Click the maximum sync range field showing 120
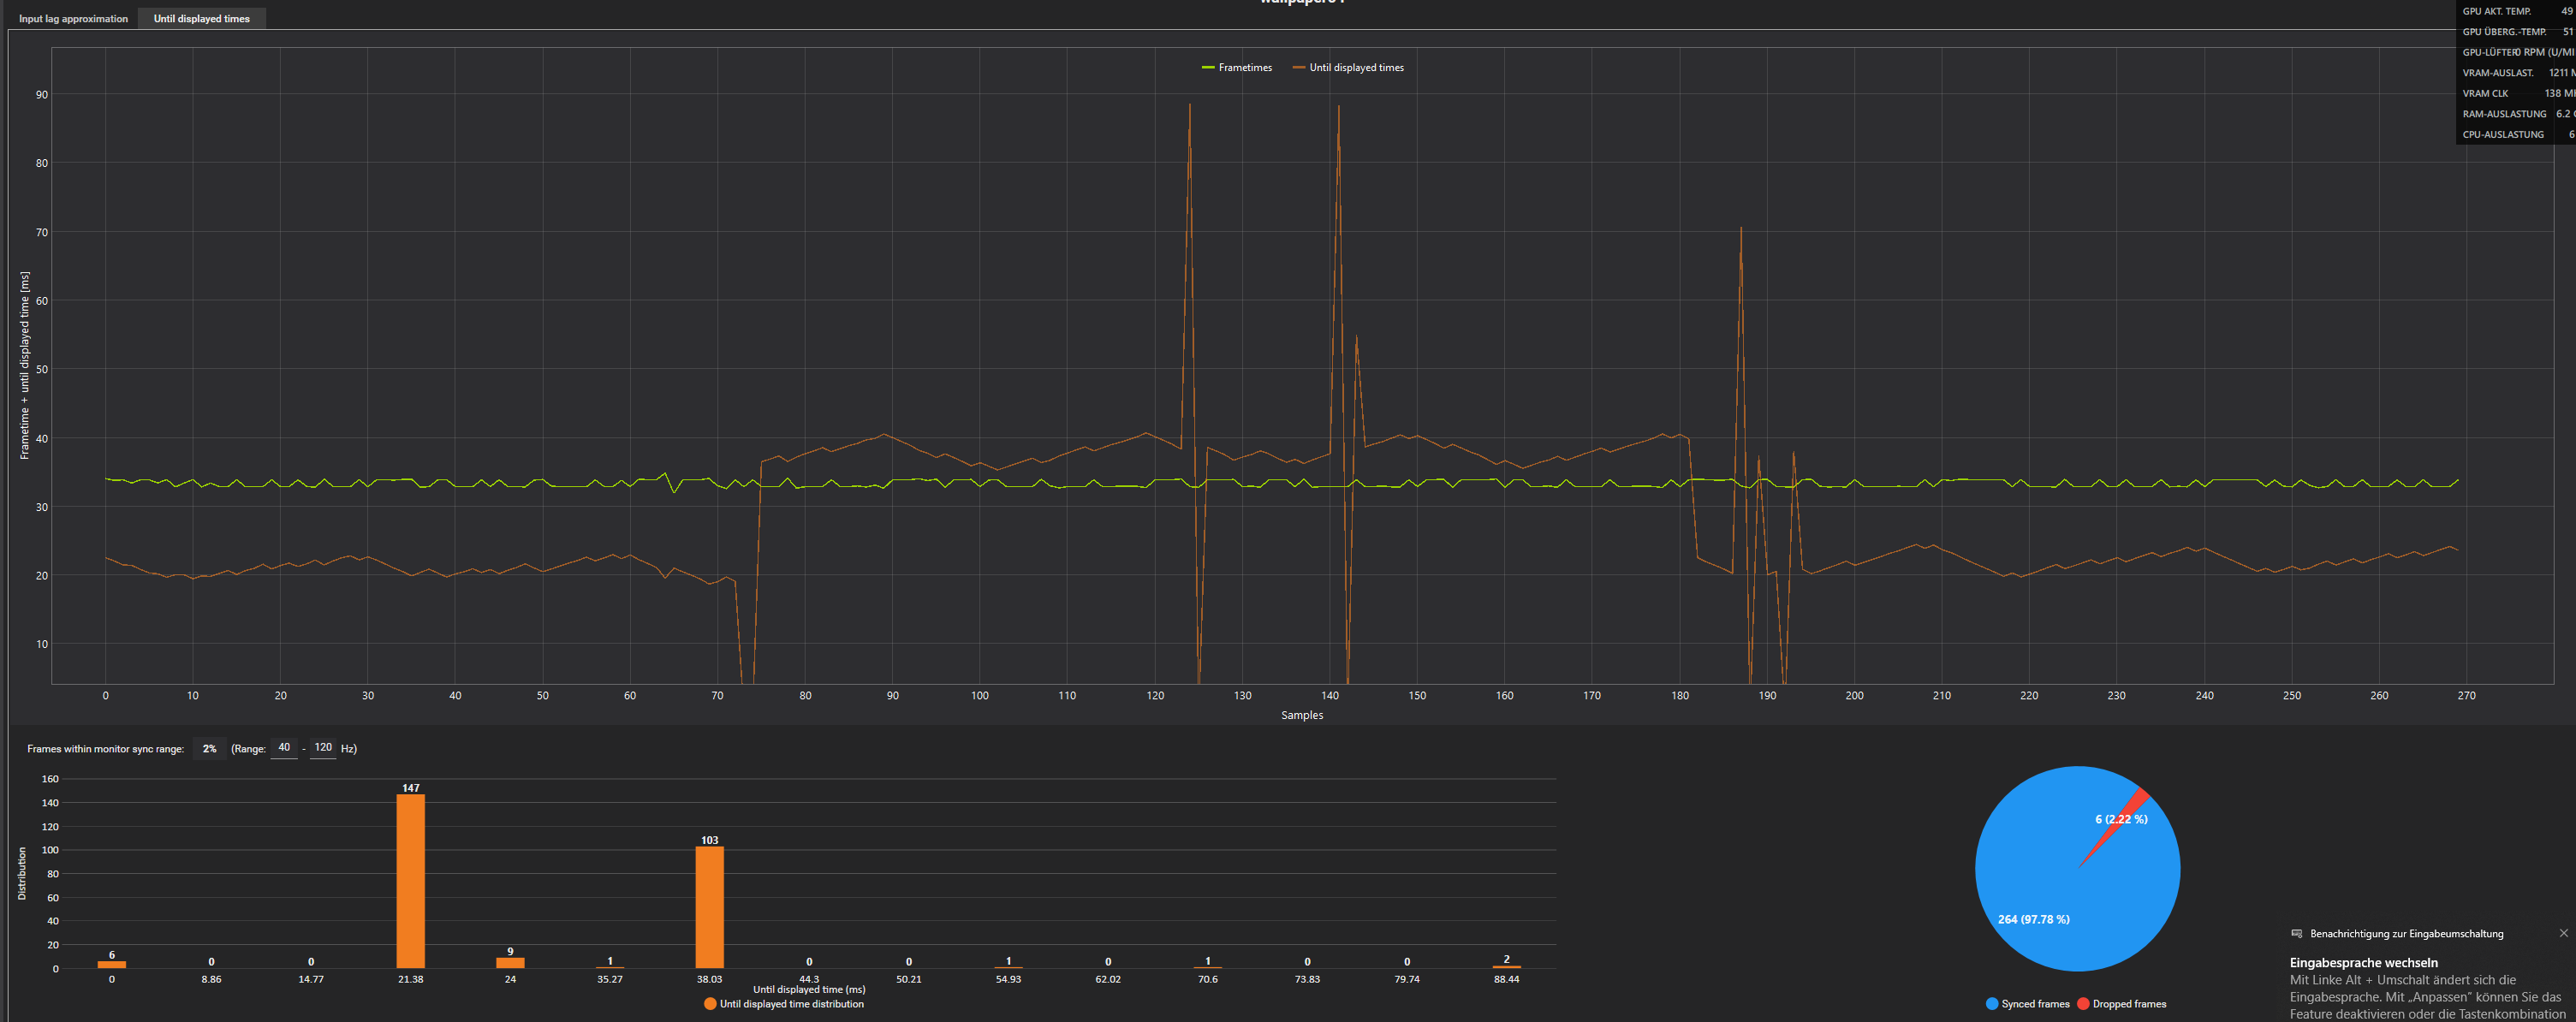2576x1022 pixels. (323, 748)
